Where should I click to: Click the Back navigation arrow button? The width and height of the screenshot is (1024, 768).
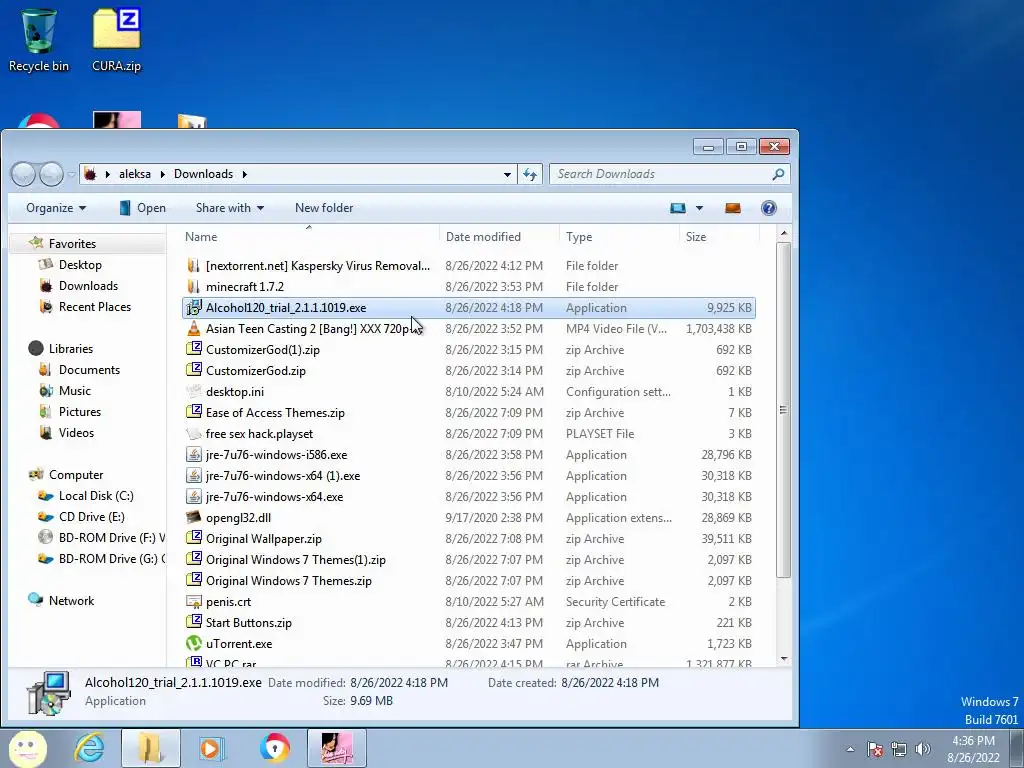point(24,174)
